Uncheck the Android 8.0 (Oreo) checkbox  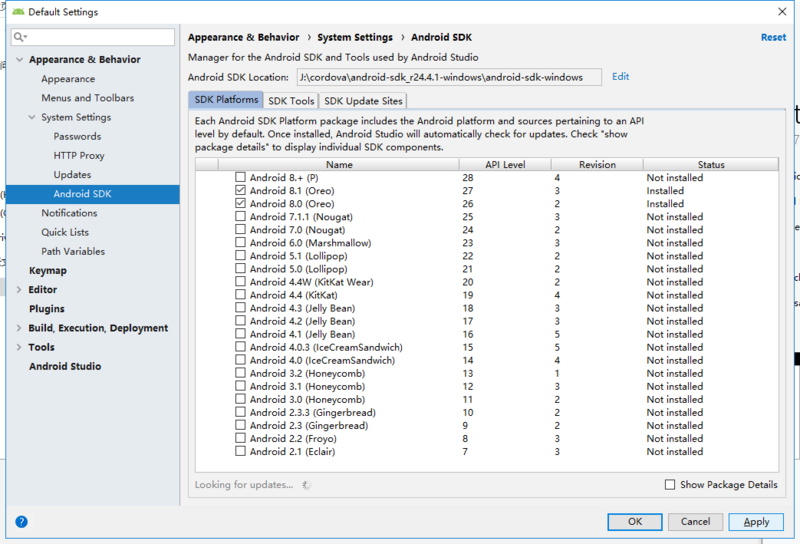tap(240, 203)
